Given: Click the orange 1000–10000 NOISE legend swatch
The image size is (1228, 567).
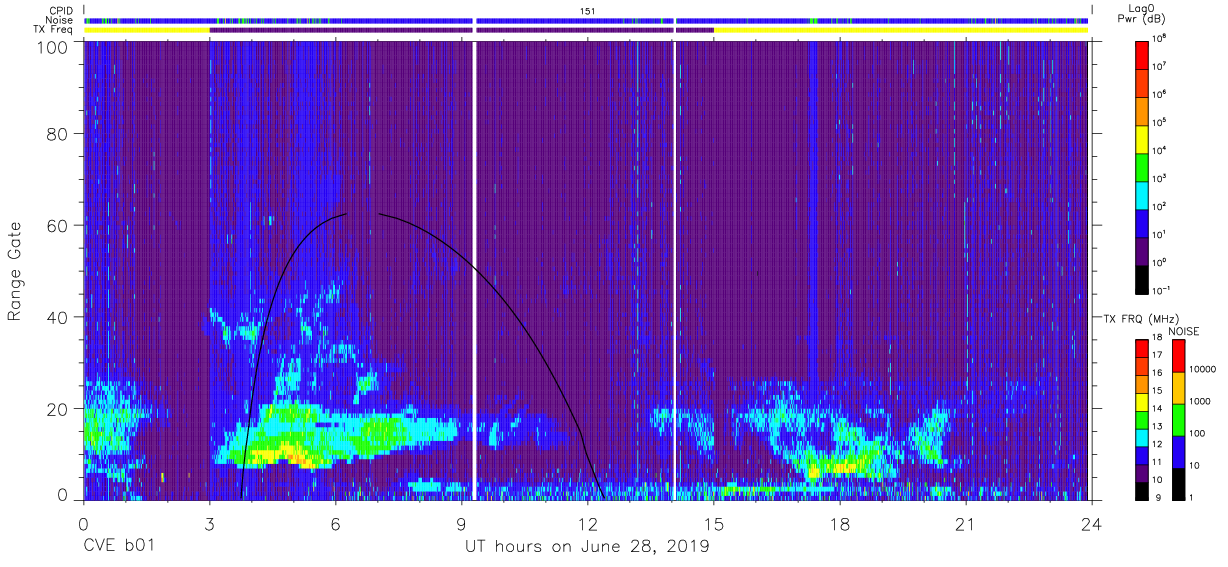Looking at the screenshot, I should [1178, 386].
